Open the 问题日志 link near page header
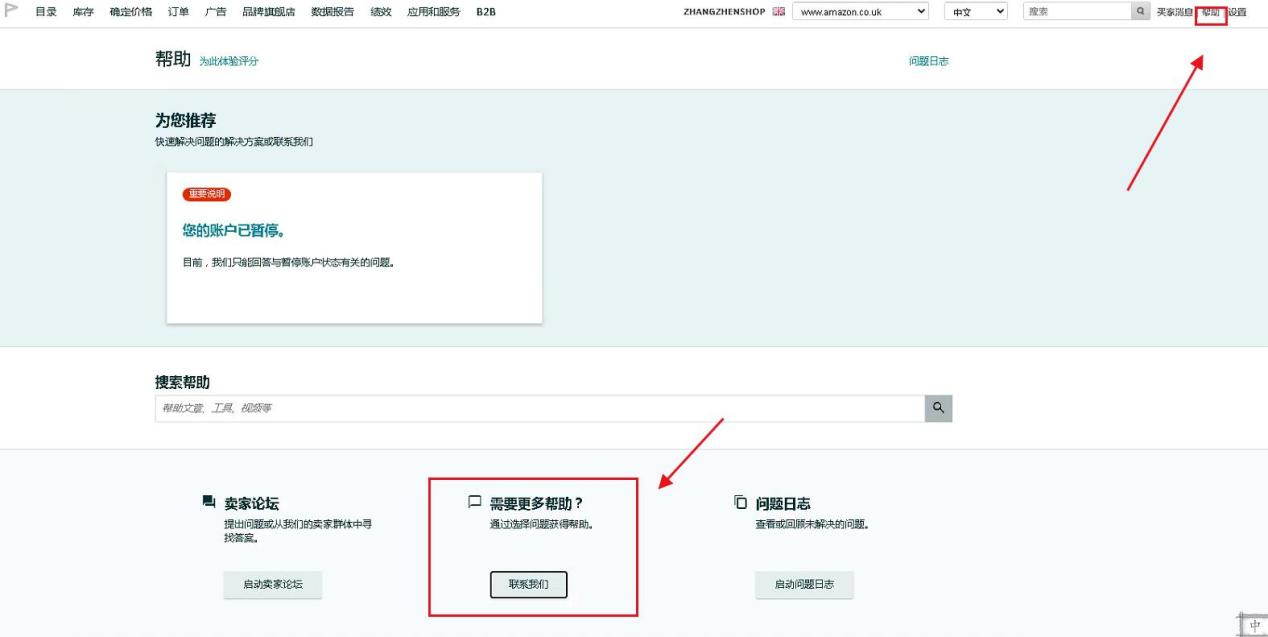1268x637 pixels. click(x=928, y=61)
